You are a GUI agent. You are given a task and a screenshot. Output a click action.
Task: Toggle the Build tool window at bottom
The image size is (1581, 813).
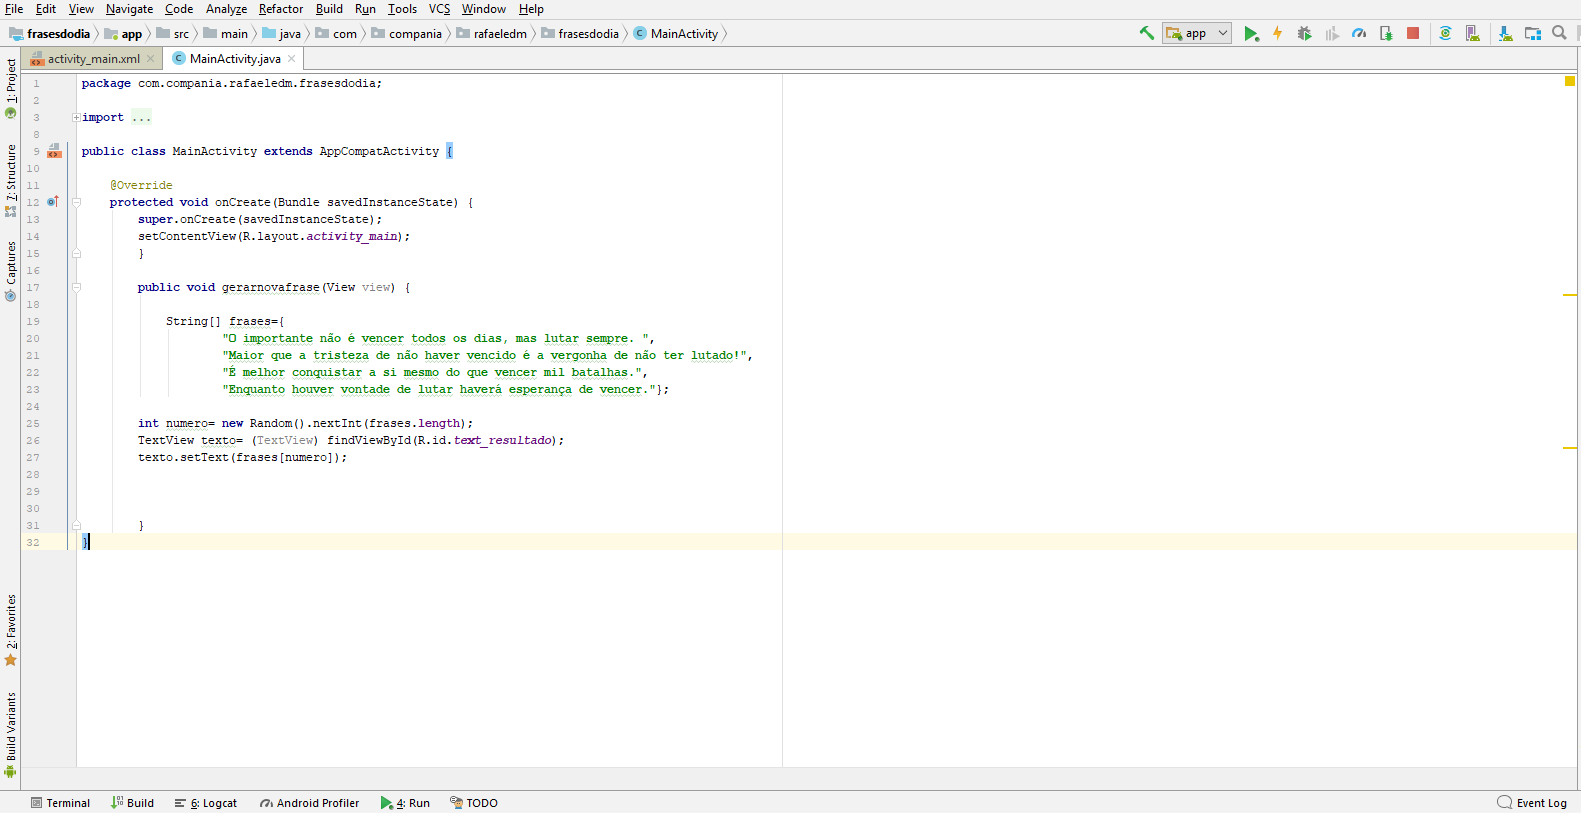point(132,803)
